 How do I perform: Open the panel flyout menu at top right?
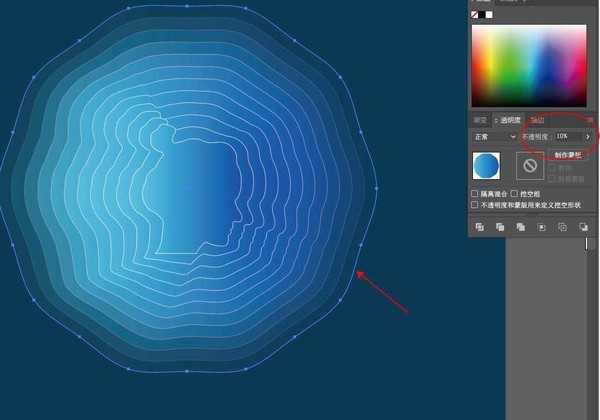coord(589,120)
